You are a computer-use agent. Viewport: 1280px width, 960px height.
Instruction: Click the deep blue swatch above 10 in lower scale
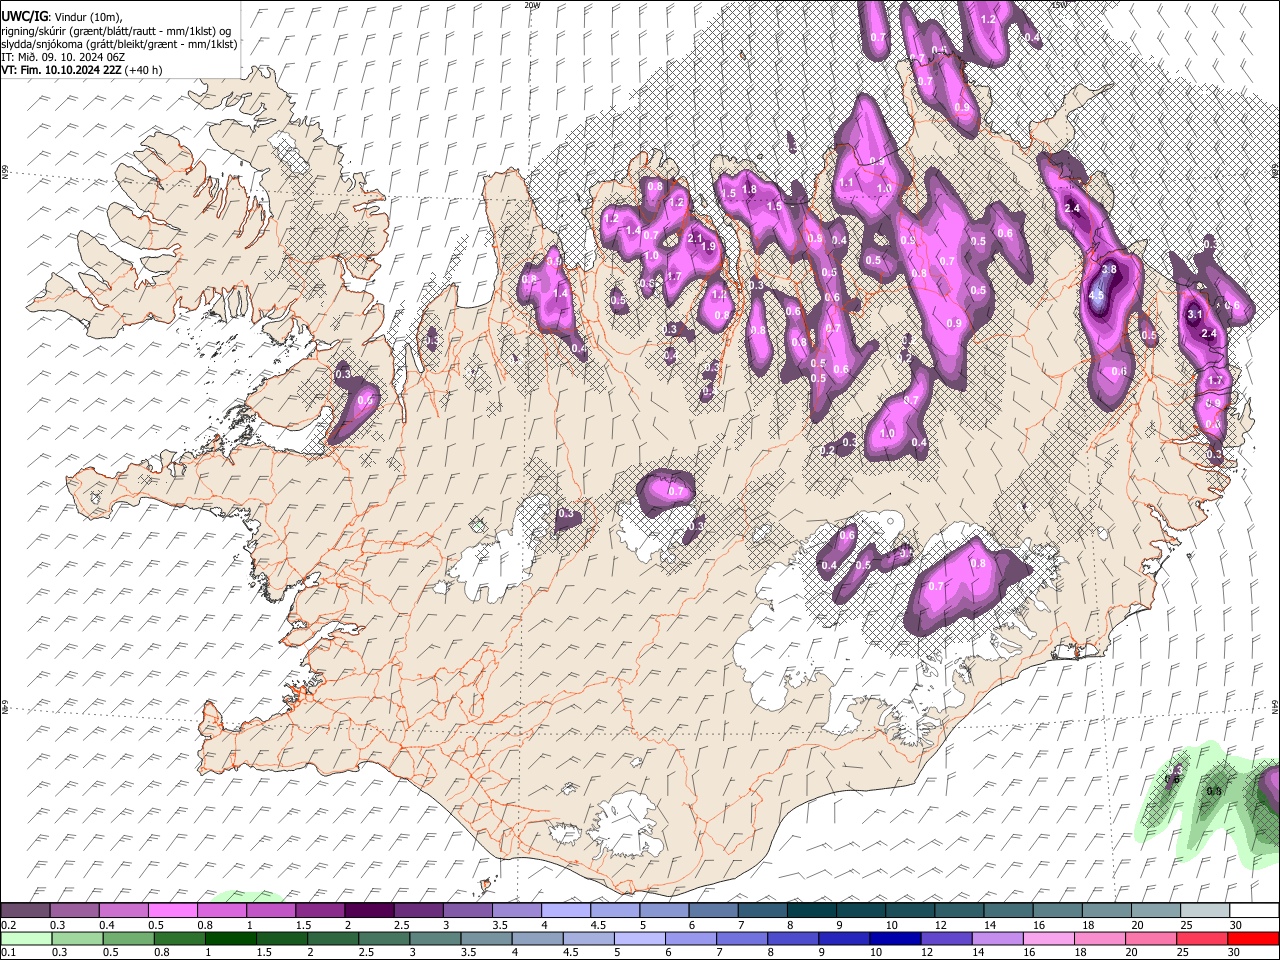tap(893, 938)
